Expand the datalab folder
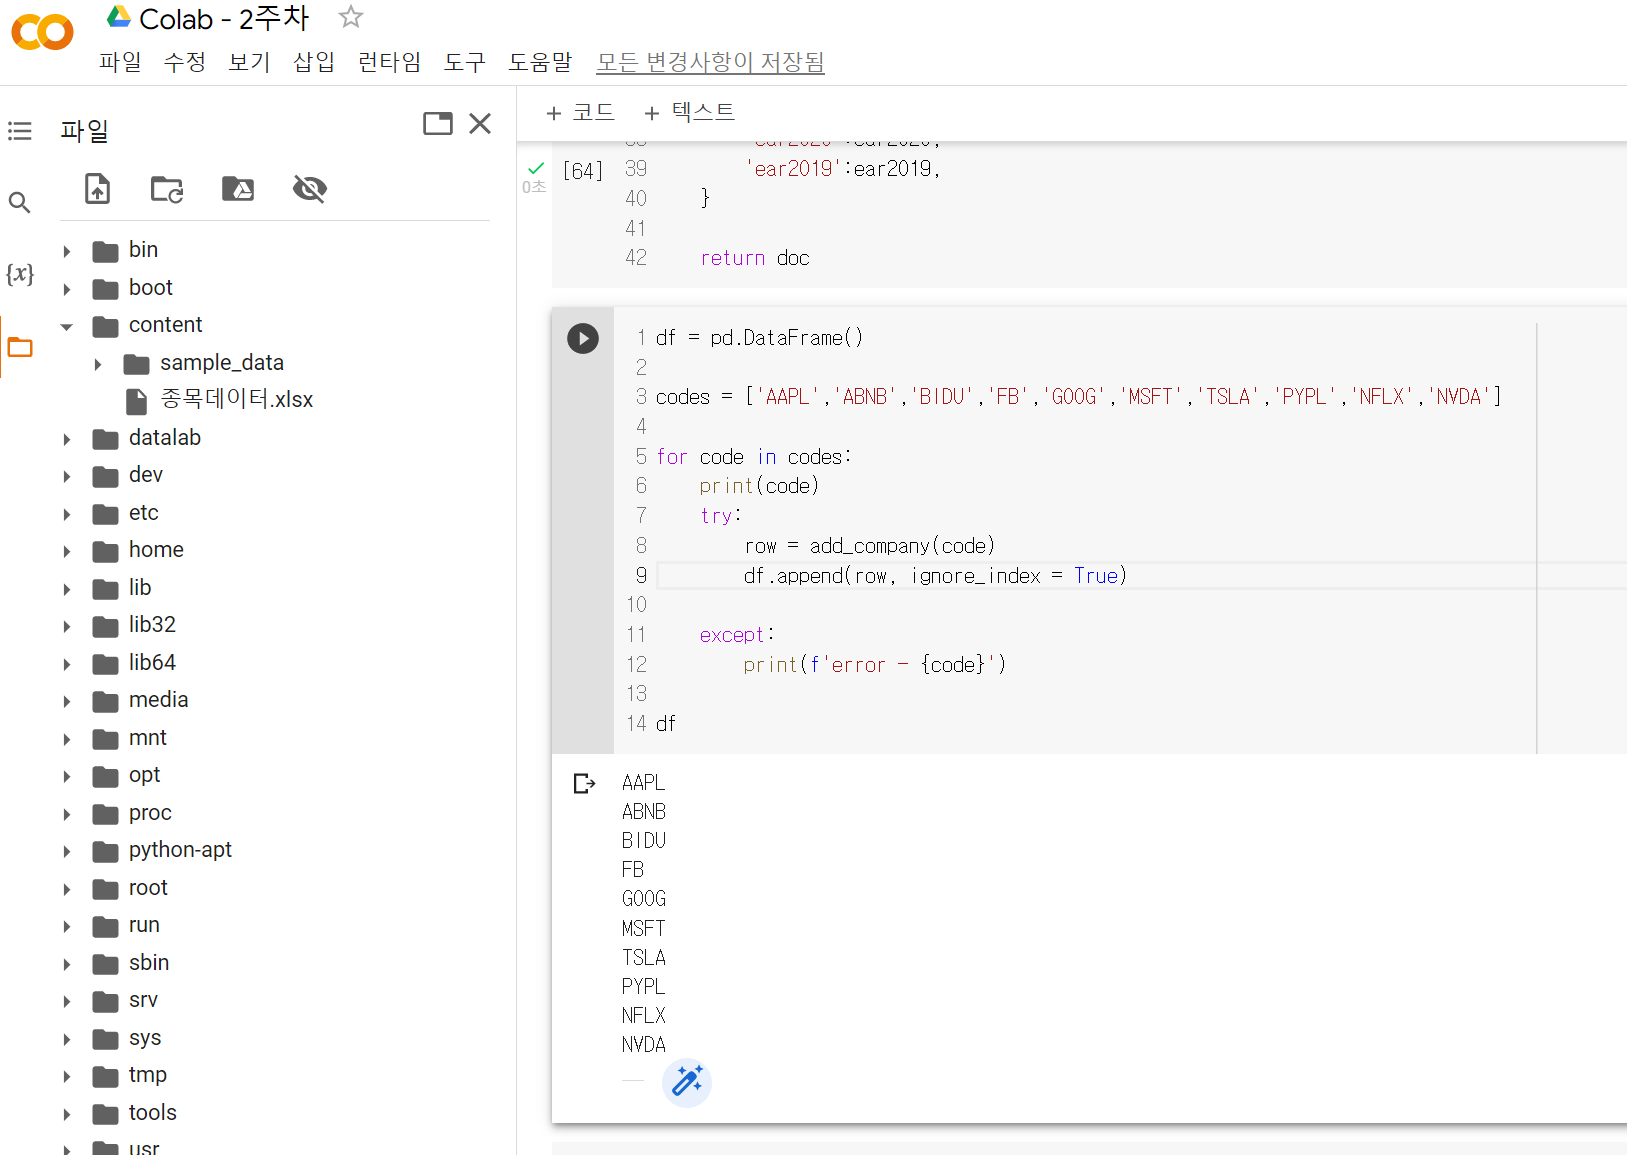 [x=67, y=439]
